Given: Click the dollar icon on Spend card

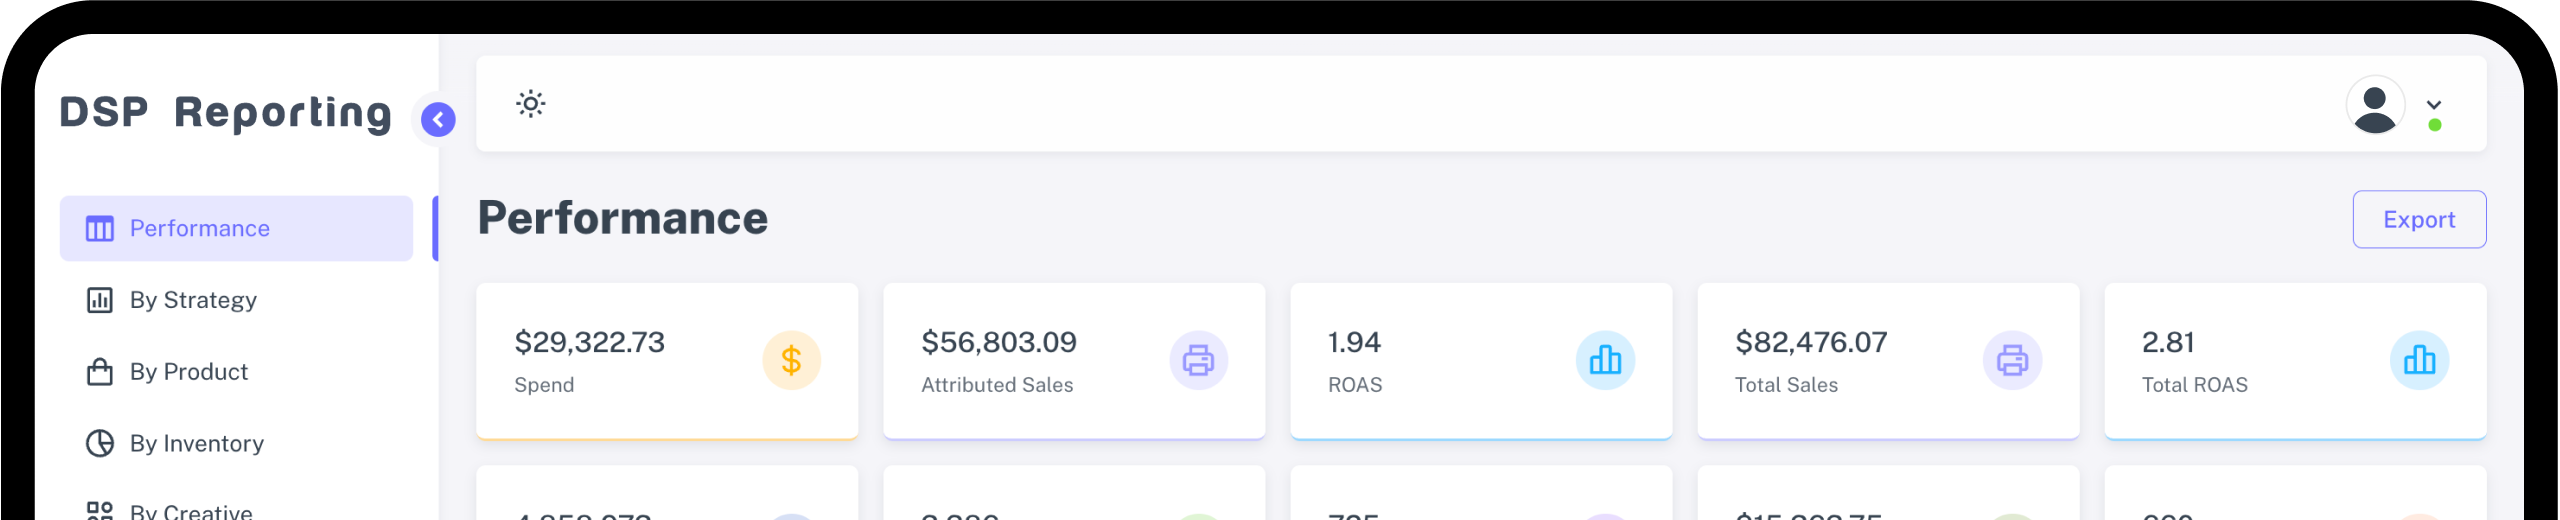Looking at the screenshot, I should point(791,360).
